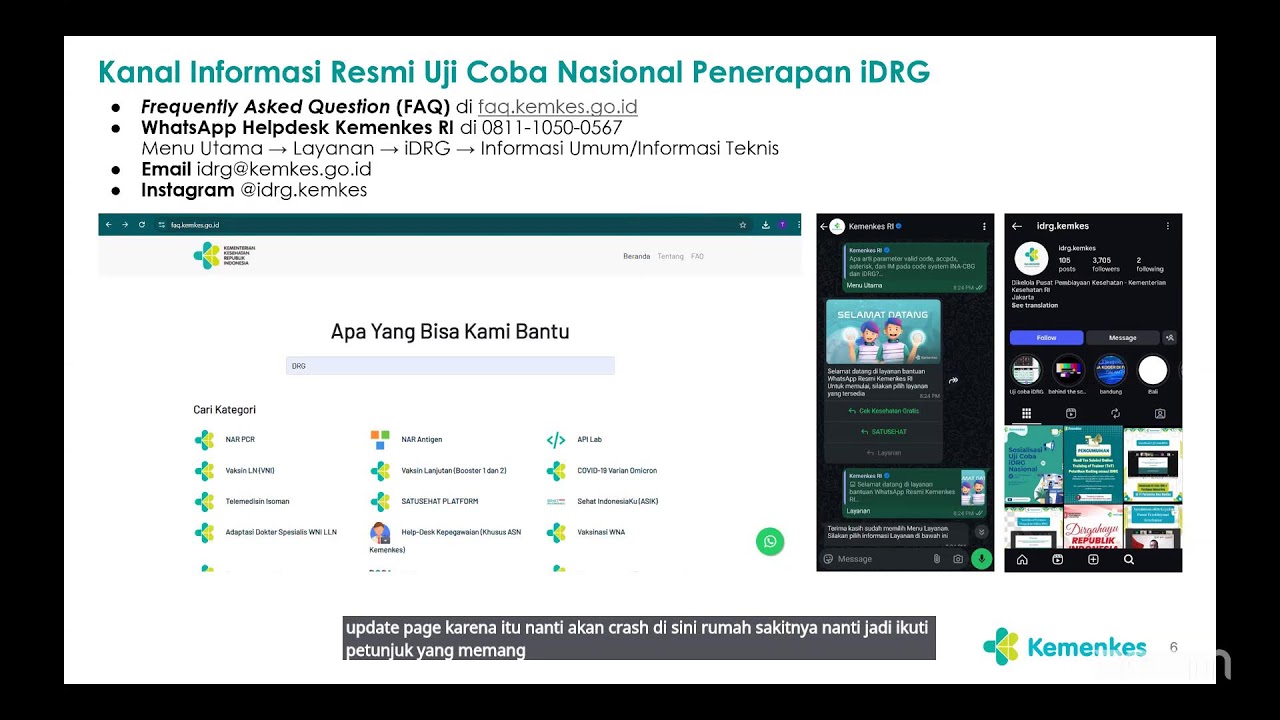Screen dimensions: 1280x720
Task: Open the emoji picker in WhatsApp message bar
Action: click(x=828, y=559)
